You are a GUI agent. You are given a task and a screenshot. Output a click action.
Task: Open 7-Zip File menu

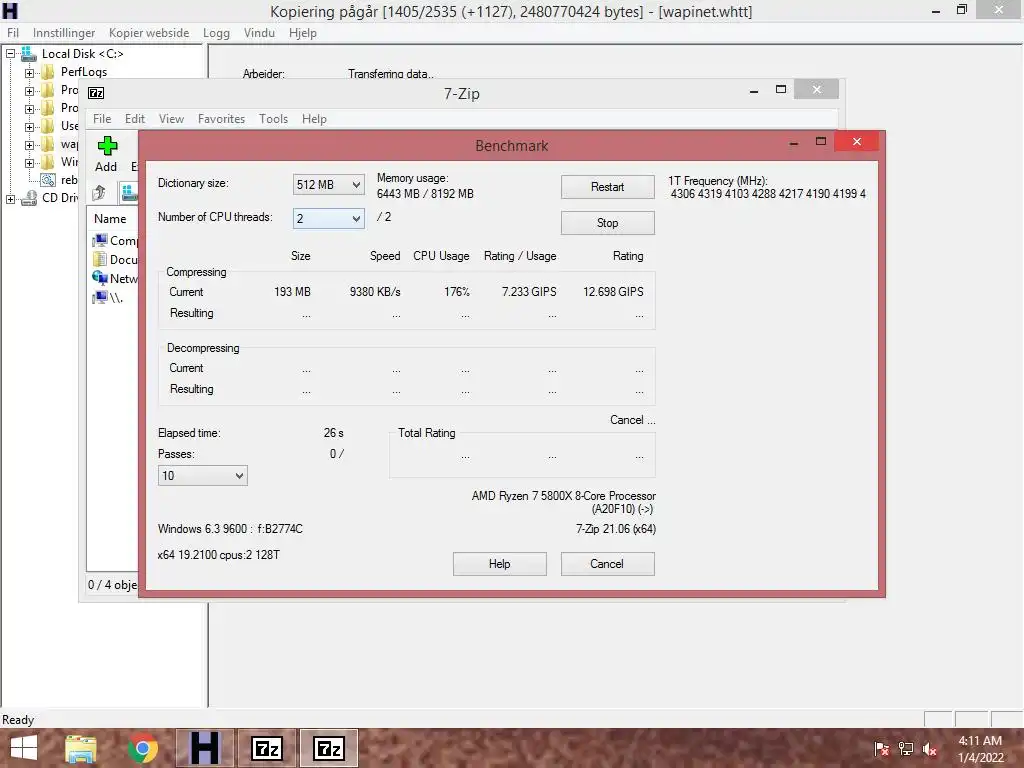pyautogui.click(x=102, y=119)
